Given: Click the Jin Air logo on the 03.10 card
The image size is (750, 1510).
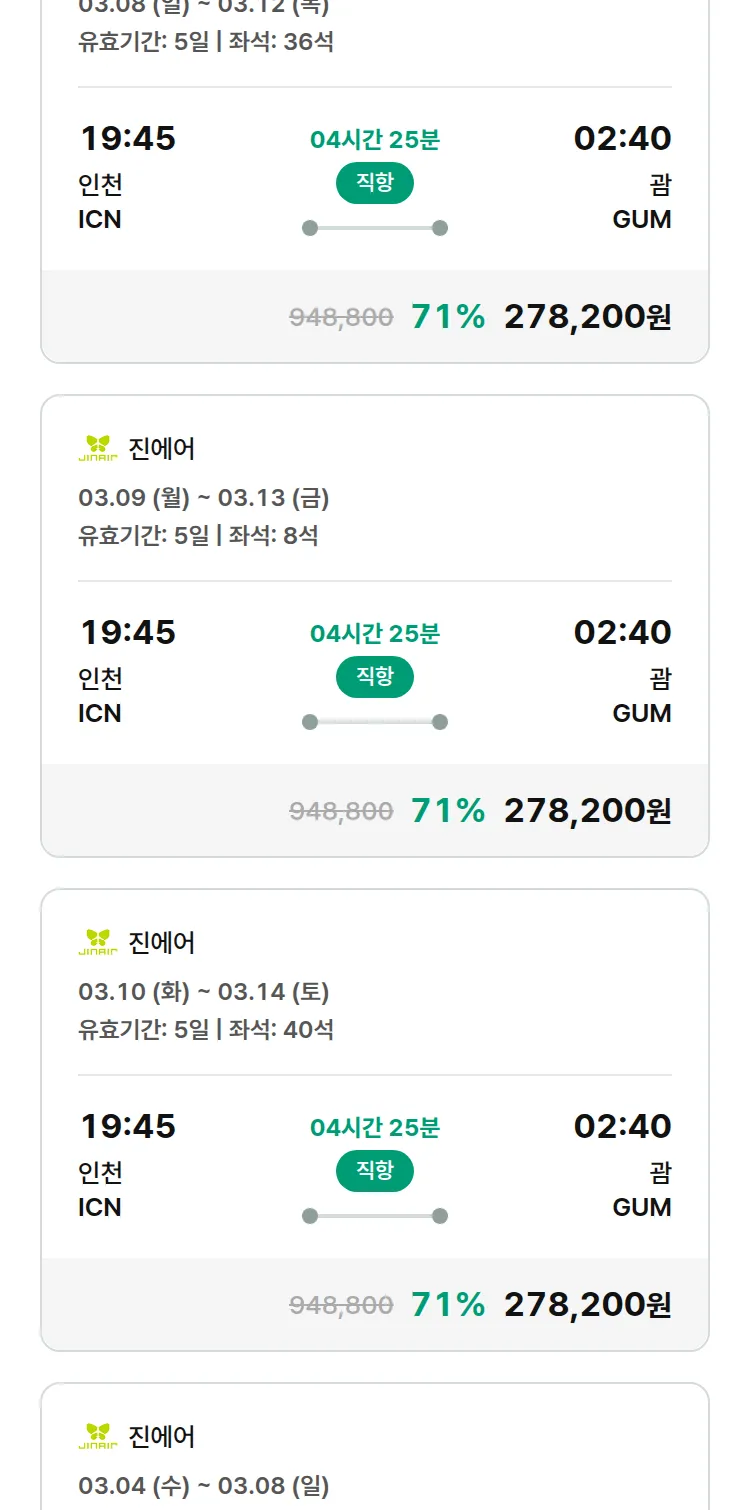Looking at the screenshot, I should [97, 943].
